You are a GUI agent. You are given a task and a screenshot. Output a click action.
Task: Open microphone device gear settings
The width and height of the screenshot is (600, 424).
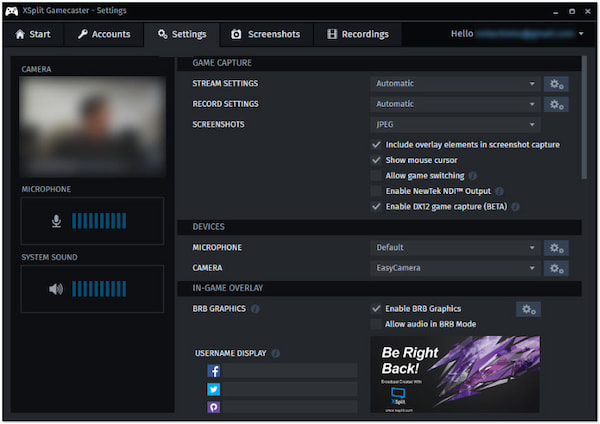(x=556, y=248)
